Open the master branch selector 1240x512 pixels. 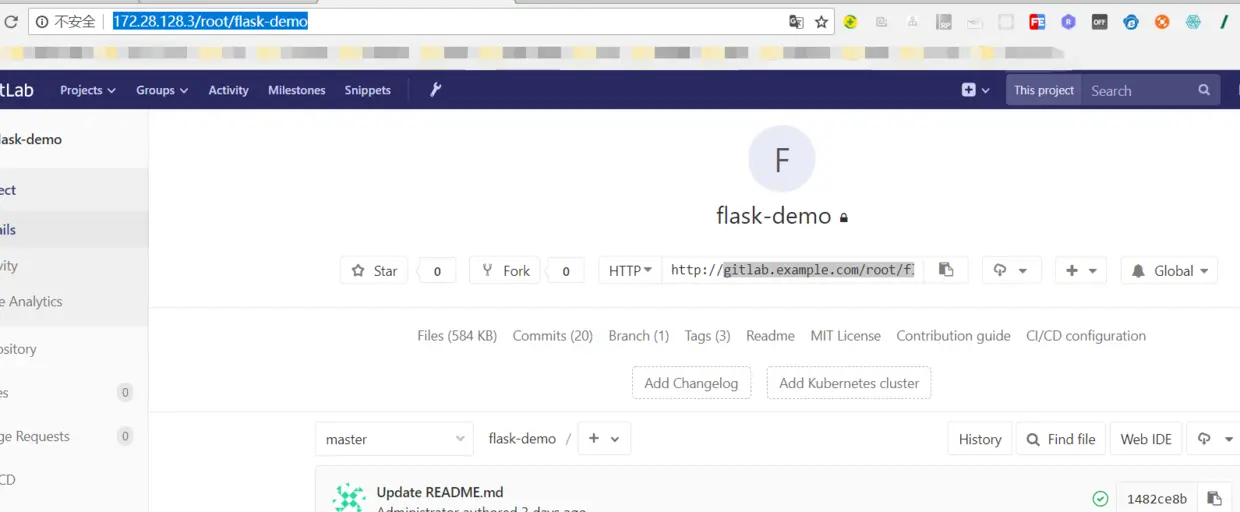(x=394, y=439)
